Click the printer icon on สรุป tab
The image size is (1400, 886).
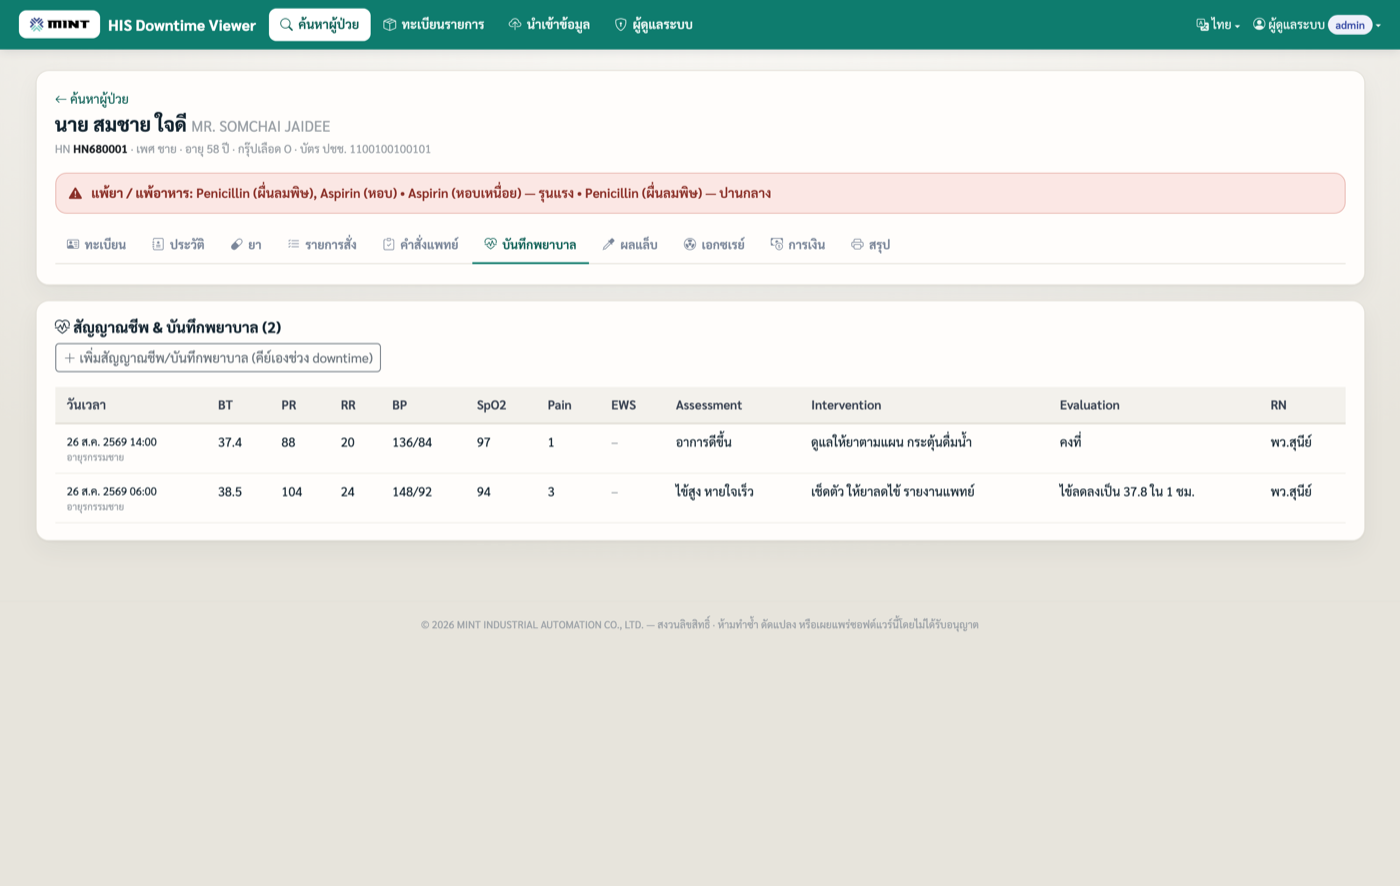[x=857, y=244]
